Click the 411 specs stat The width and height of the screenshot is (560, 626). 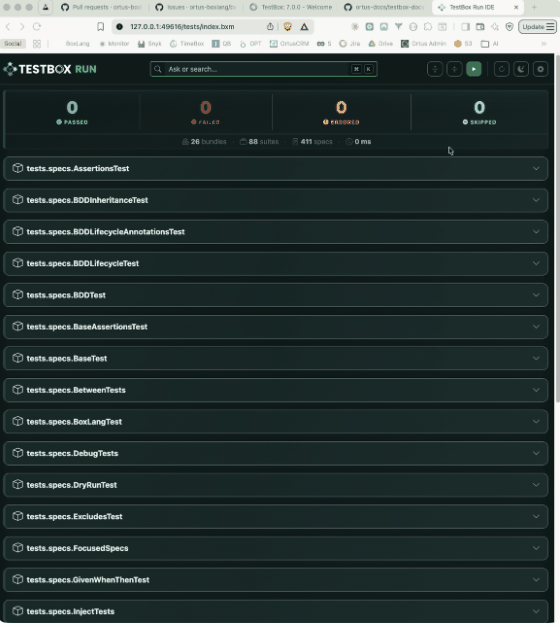click(x=312, y=142)
